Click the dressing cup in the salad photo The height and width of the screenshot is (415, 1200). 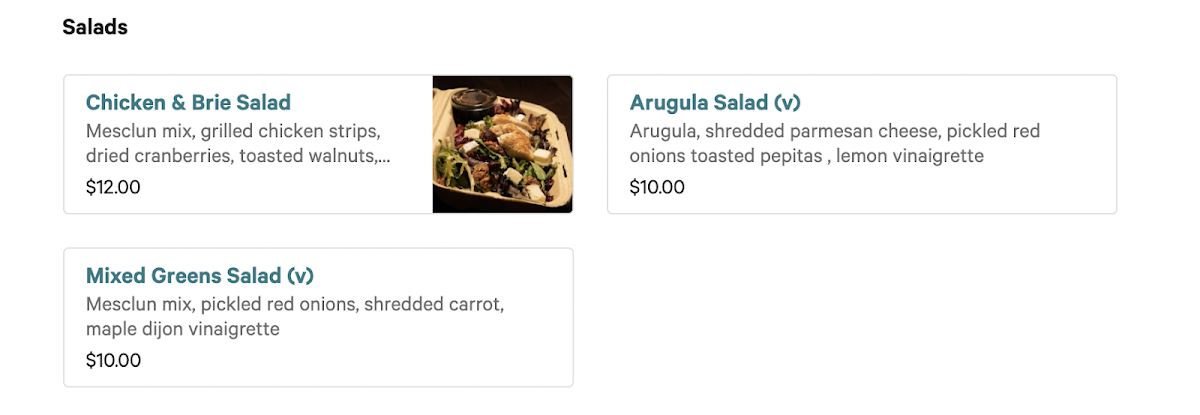click(x=469, y=104)
